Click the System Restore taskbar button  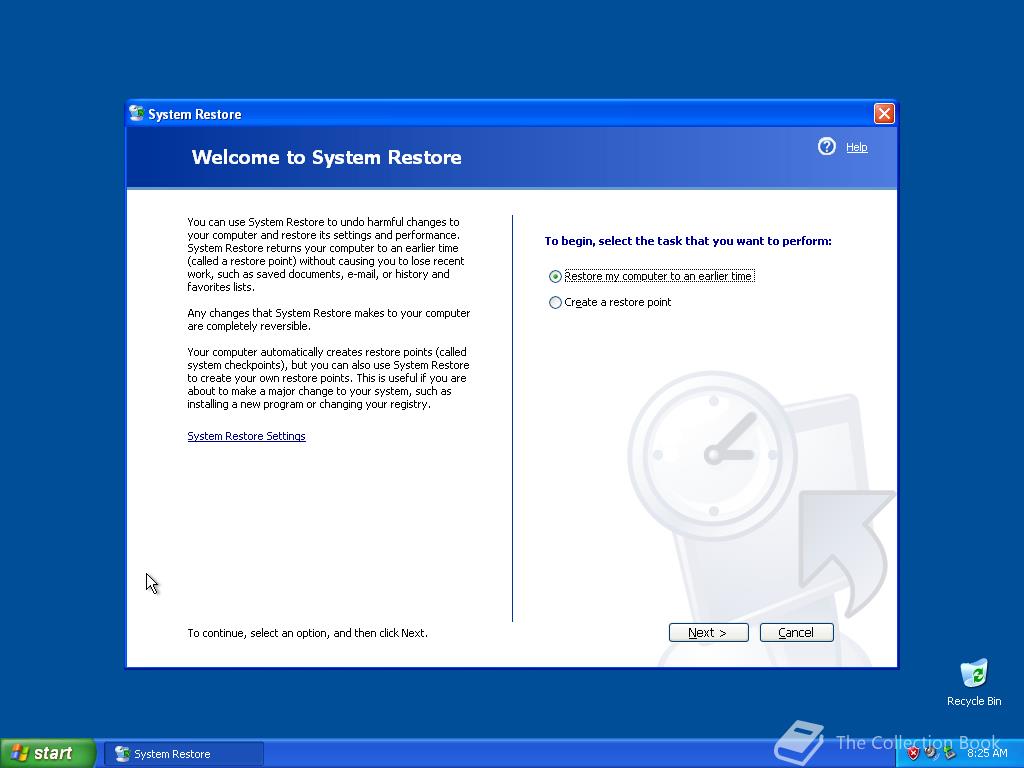tap(184, 754)
